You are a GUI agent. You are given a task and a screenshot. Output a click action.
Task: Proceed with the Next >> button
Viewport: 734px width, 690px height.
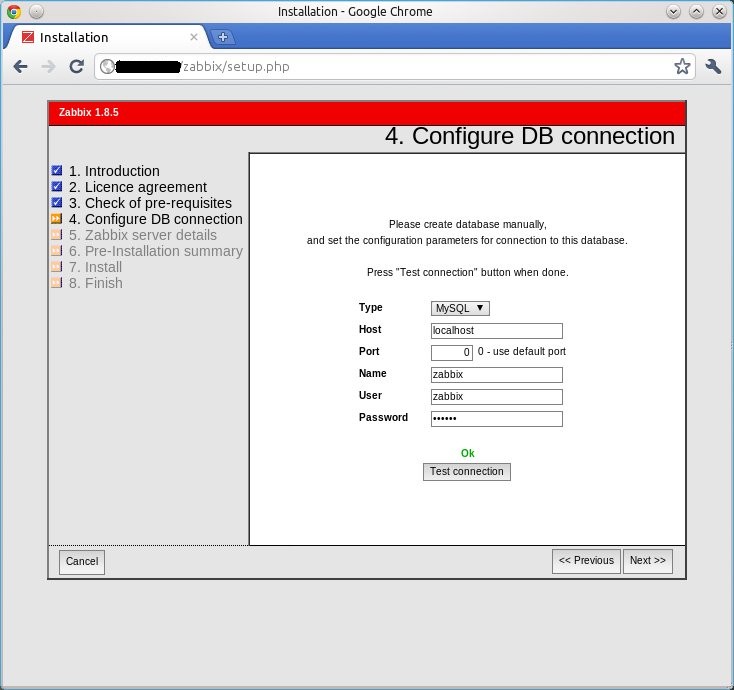(x=648, y=561)
